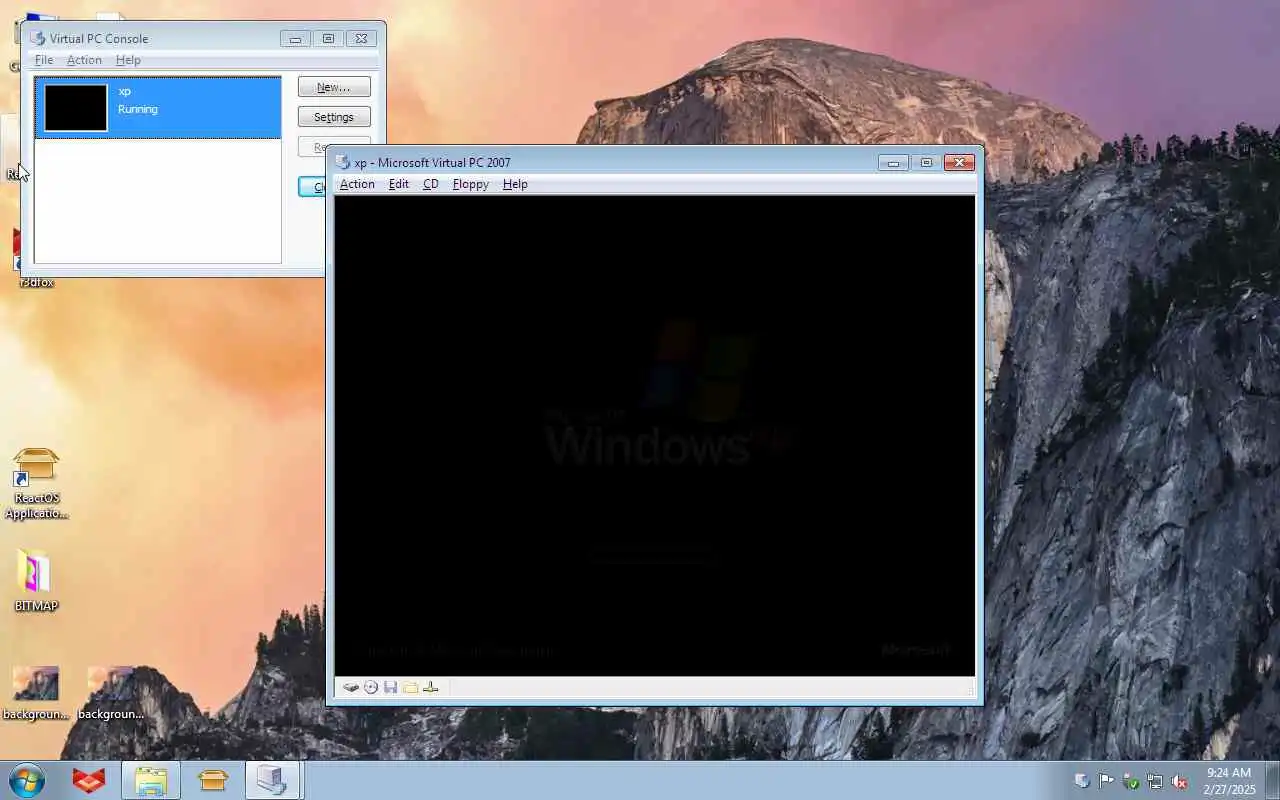Restore down the xp Virtual PC 2007 window
Image resolution: width=1280 pixels, height=800 pixels.
click(x=926, y=162)
